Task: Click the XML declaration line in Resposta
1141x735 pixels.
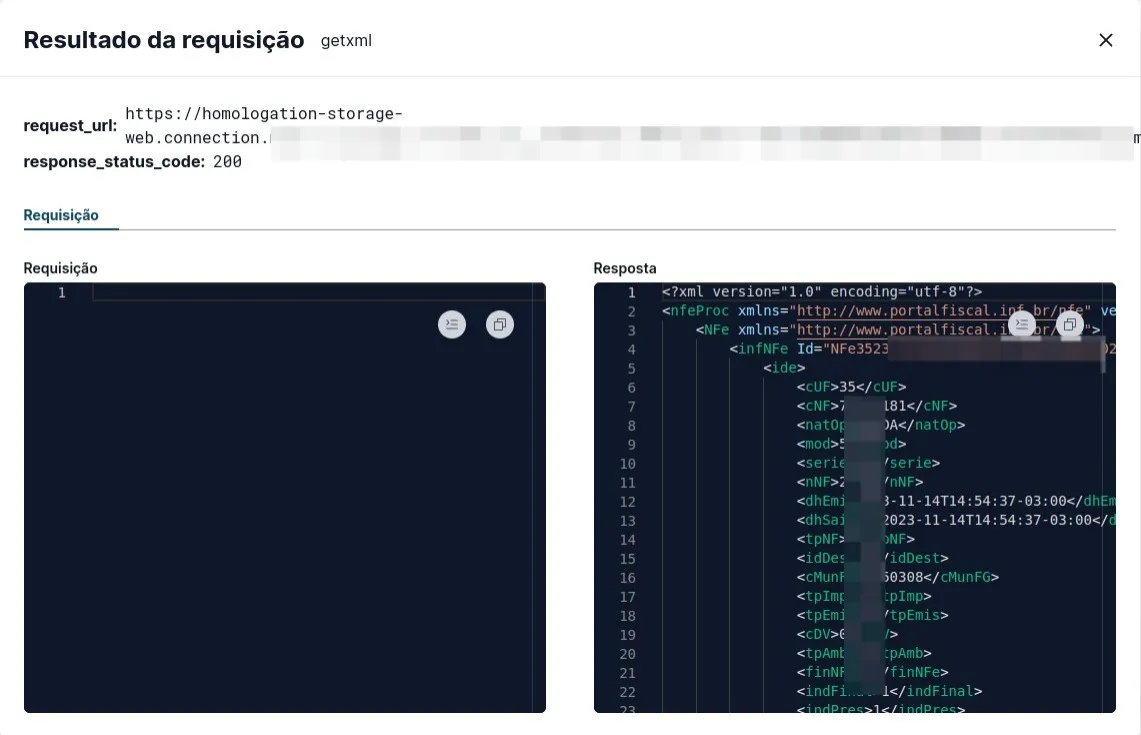Action: click(822, 292)
